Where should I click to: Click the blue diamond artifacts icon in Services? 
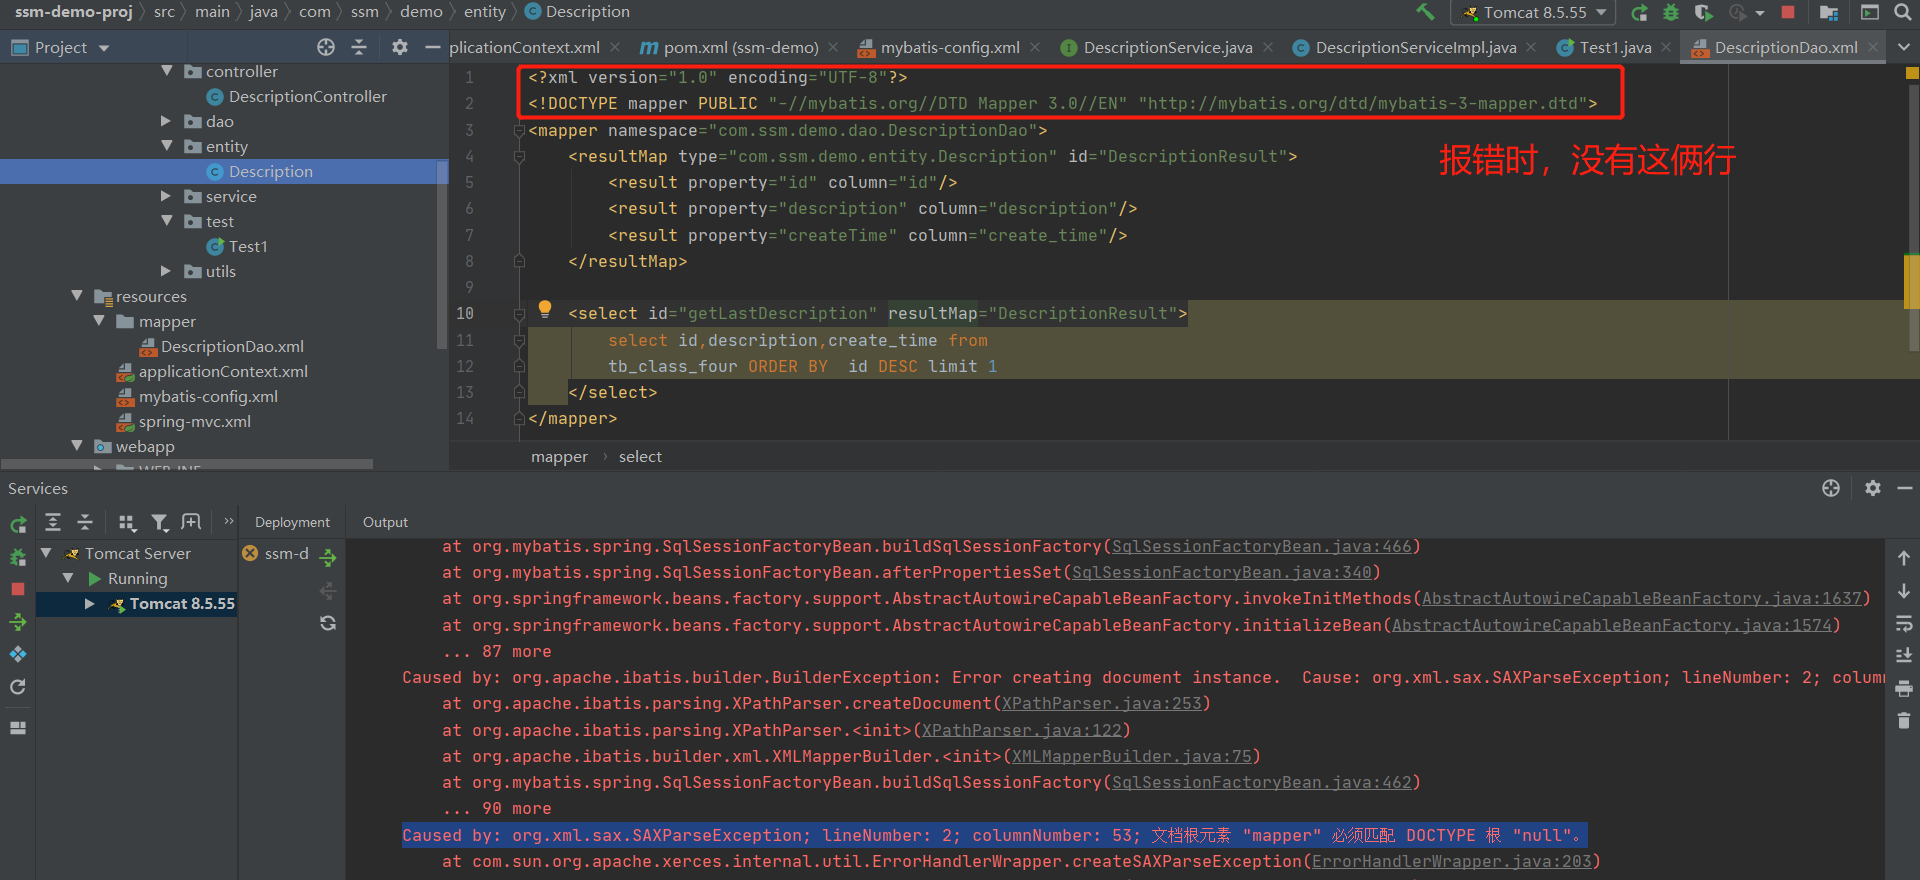18,654
